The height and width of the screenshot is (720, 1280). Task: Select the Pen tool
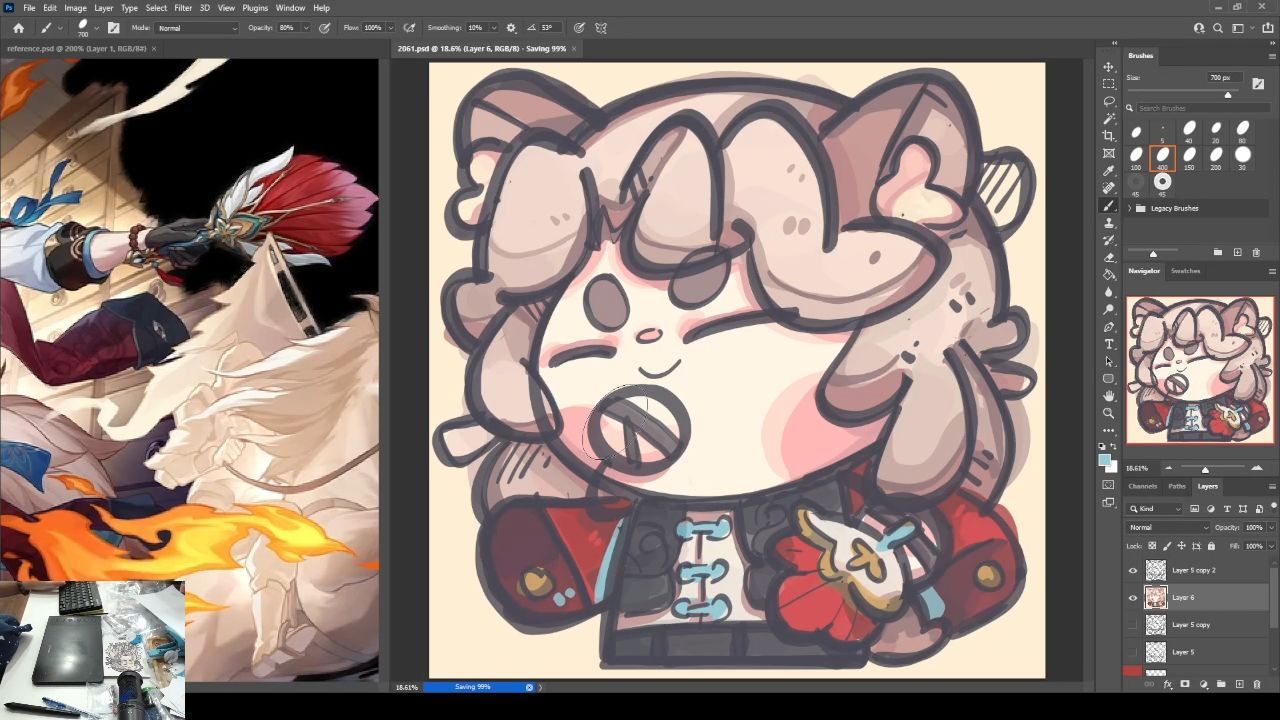[1109, 327]
